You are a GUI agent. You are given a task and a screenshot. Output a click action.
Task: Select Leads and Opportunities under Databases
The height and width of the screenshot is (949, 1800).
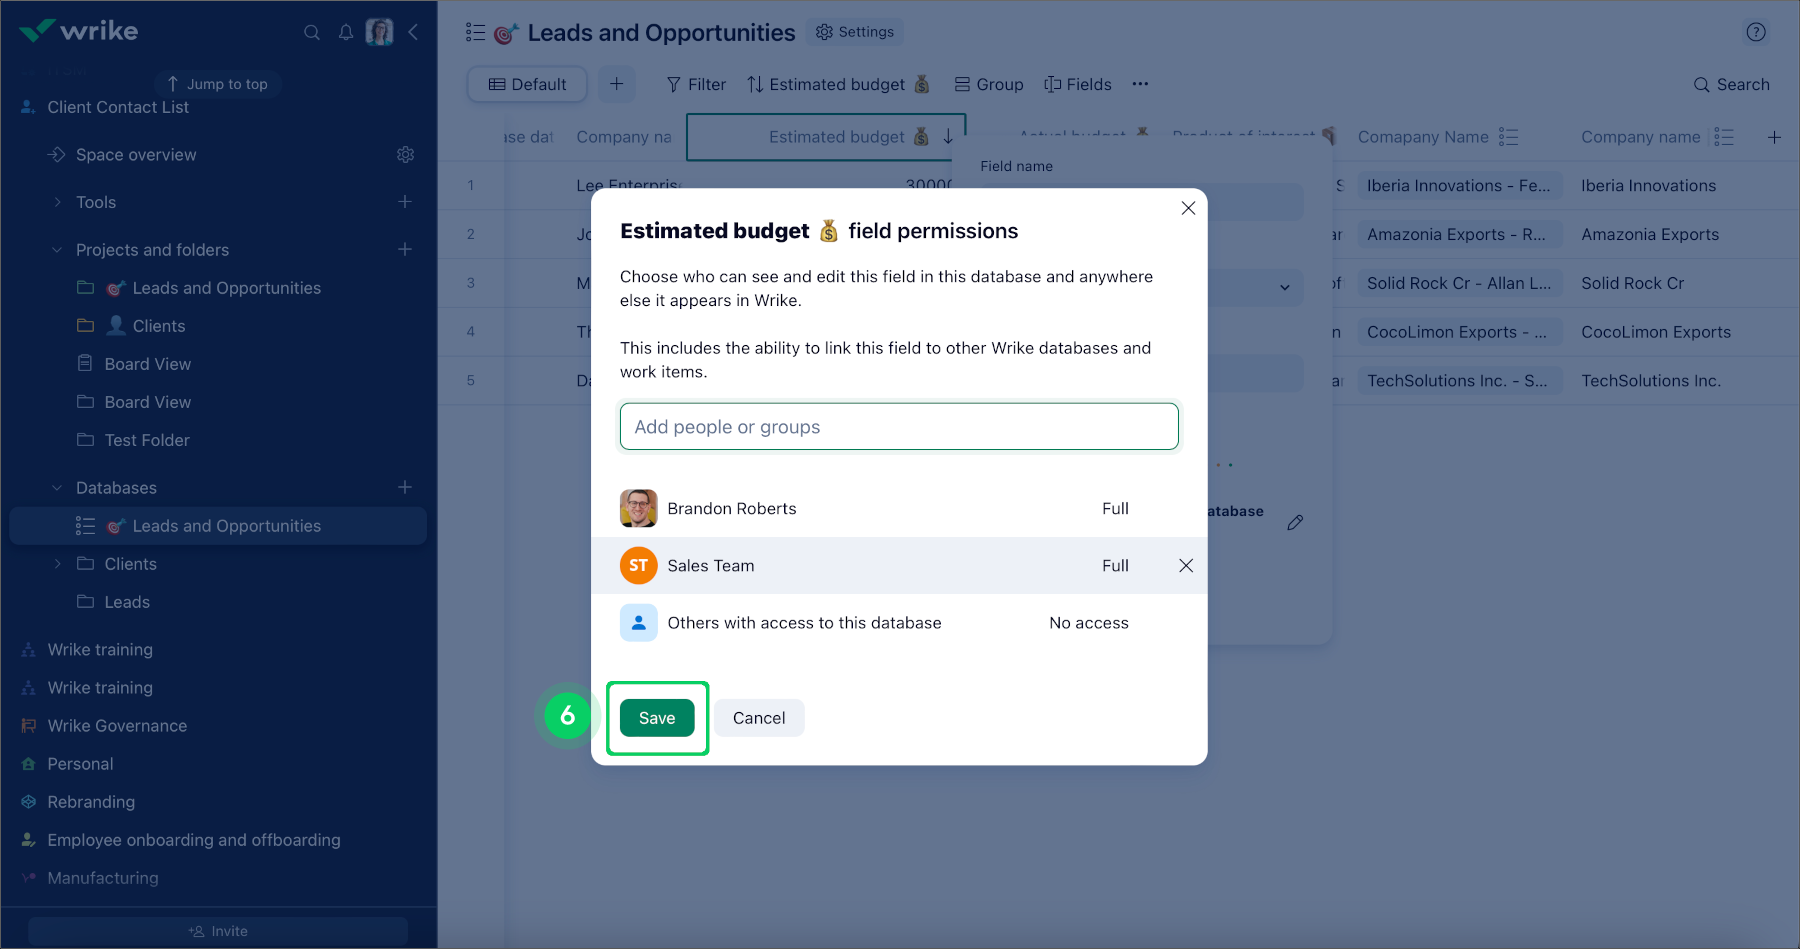pos(218,526)
